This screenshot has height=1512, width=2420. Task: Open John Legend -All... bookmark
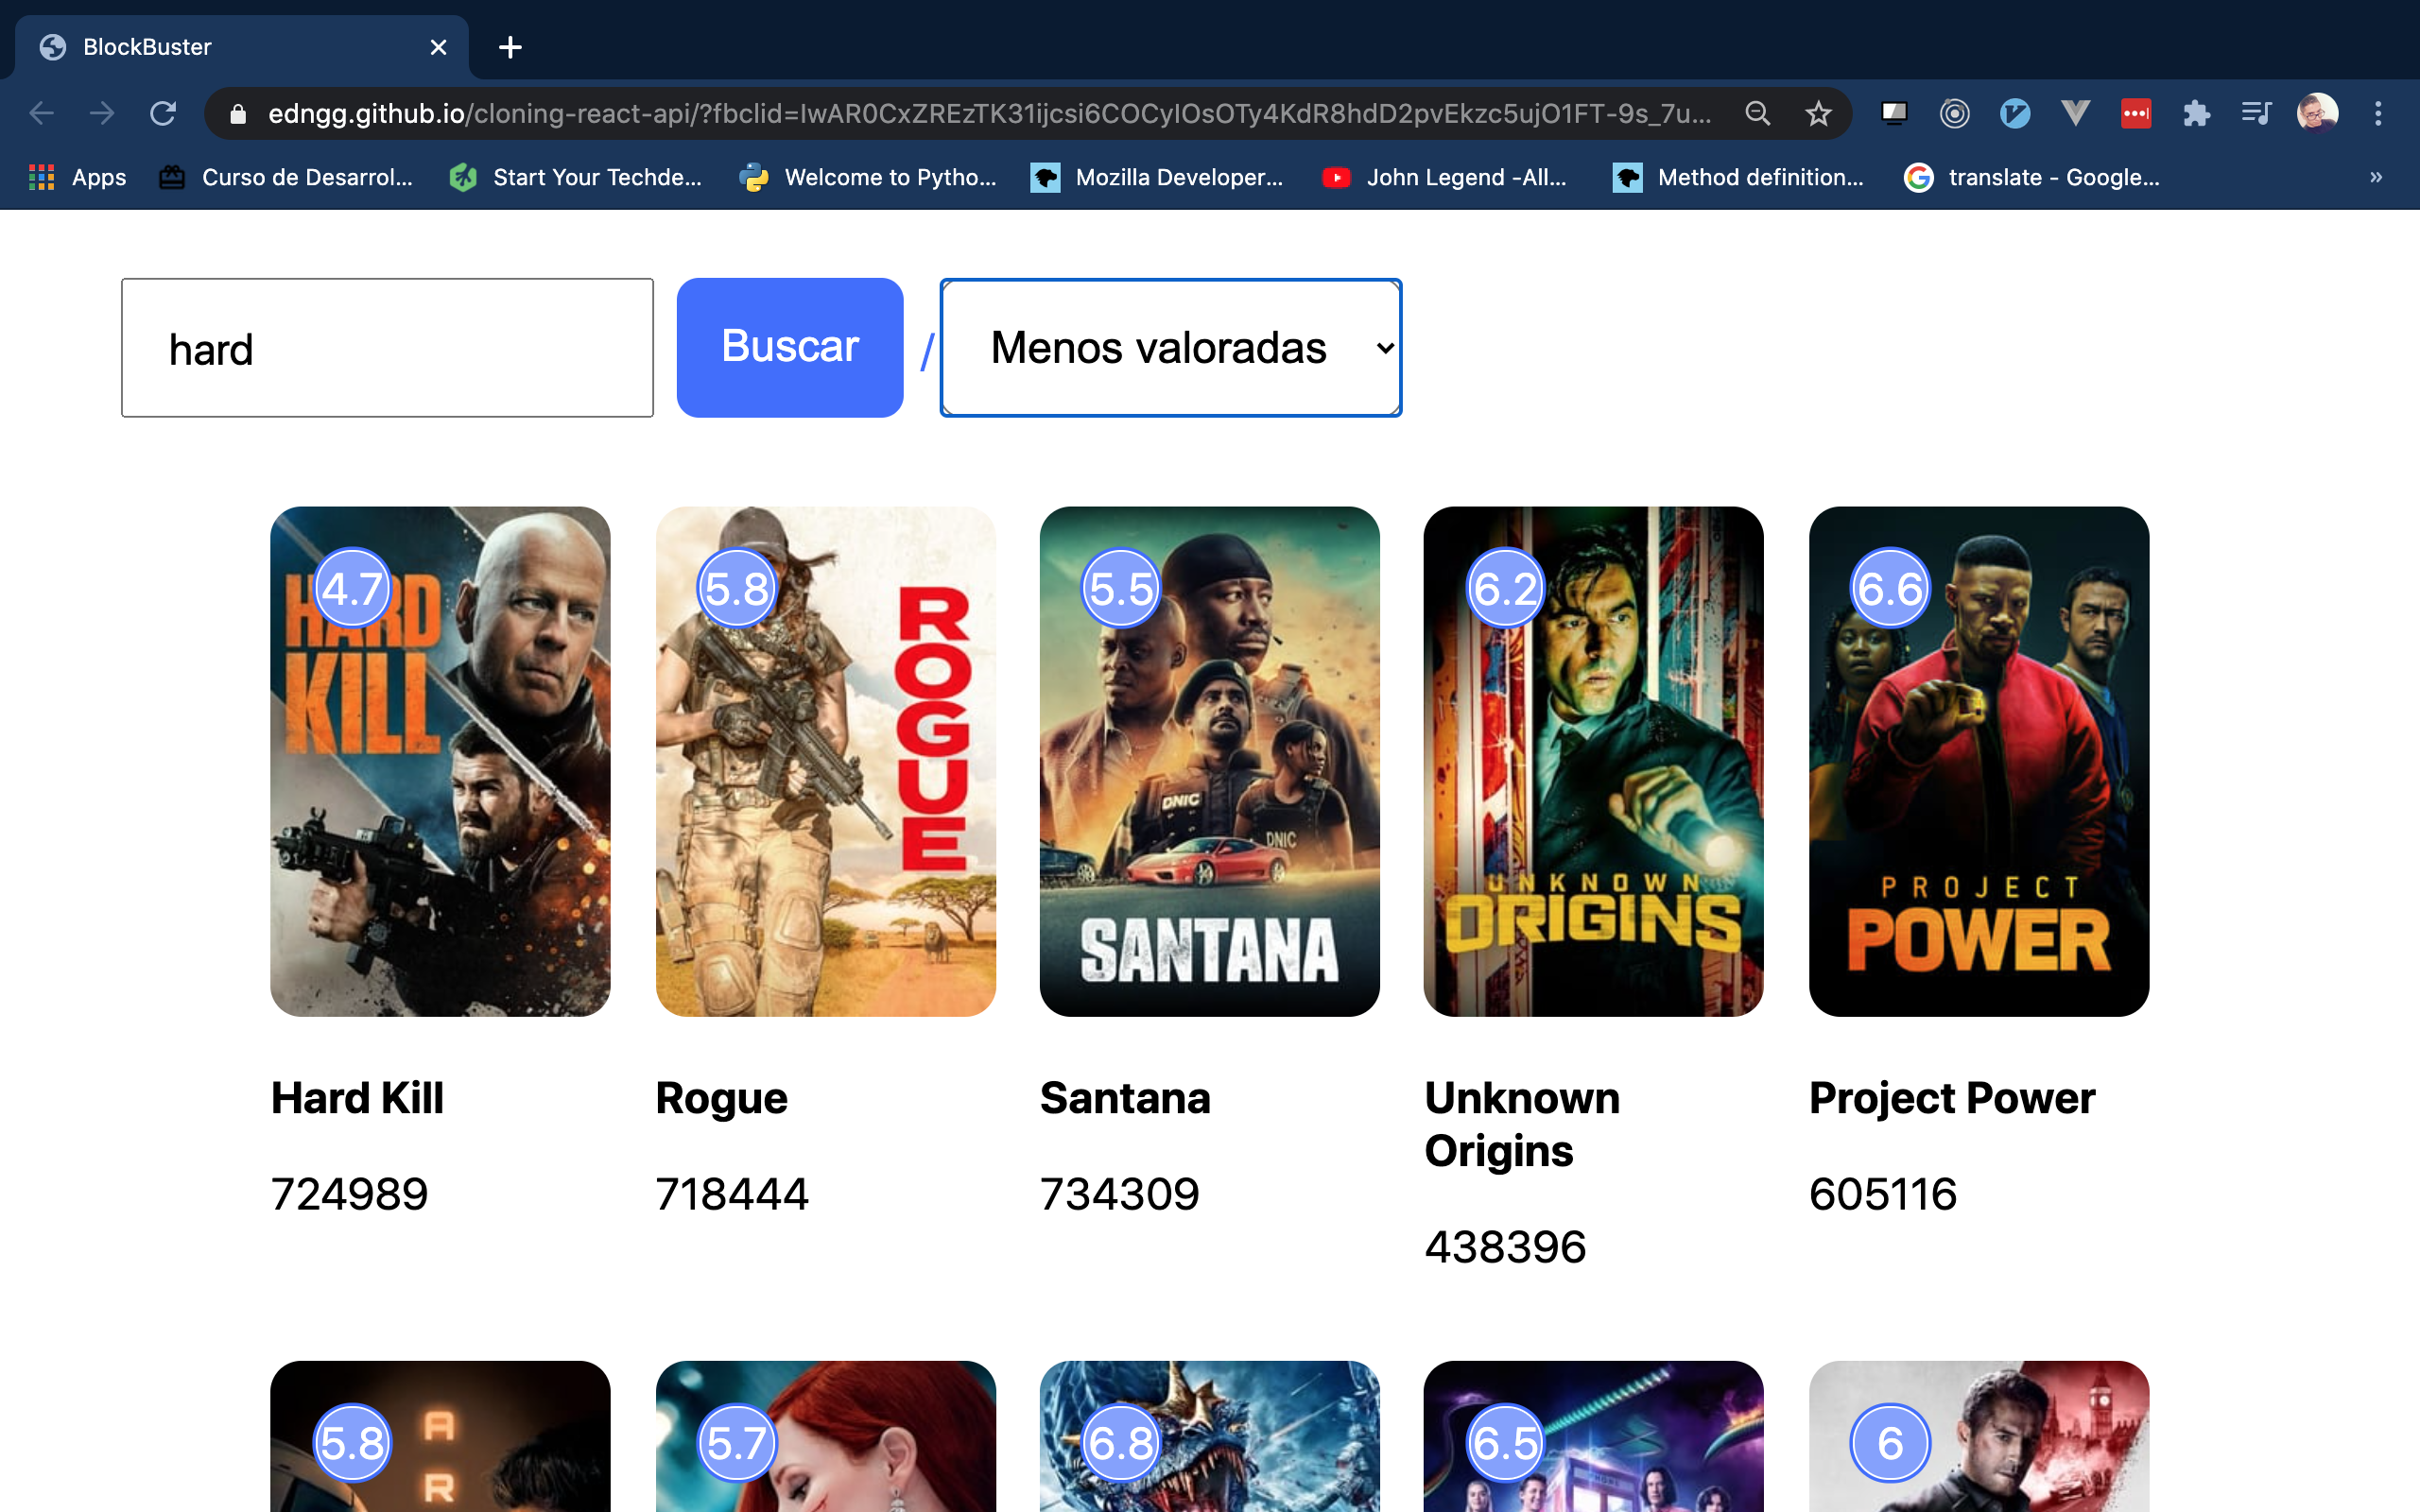pos(1444,177)
